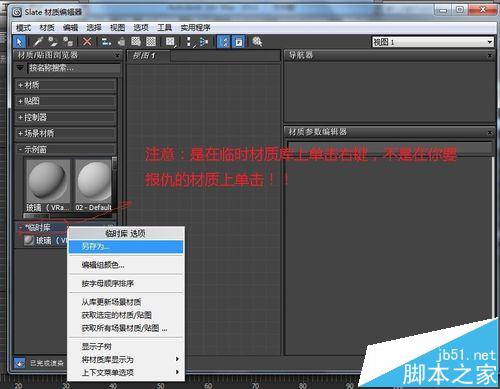Open the 视图 1 dropdown list

pyautogui.click(x=433, y=42)
